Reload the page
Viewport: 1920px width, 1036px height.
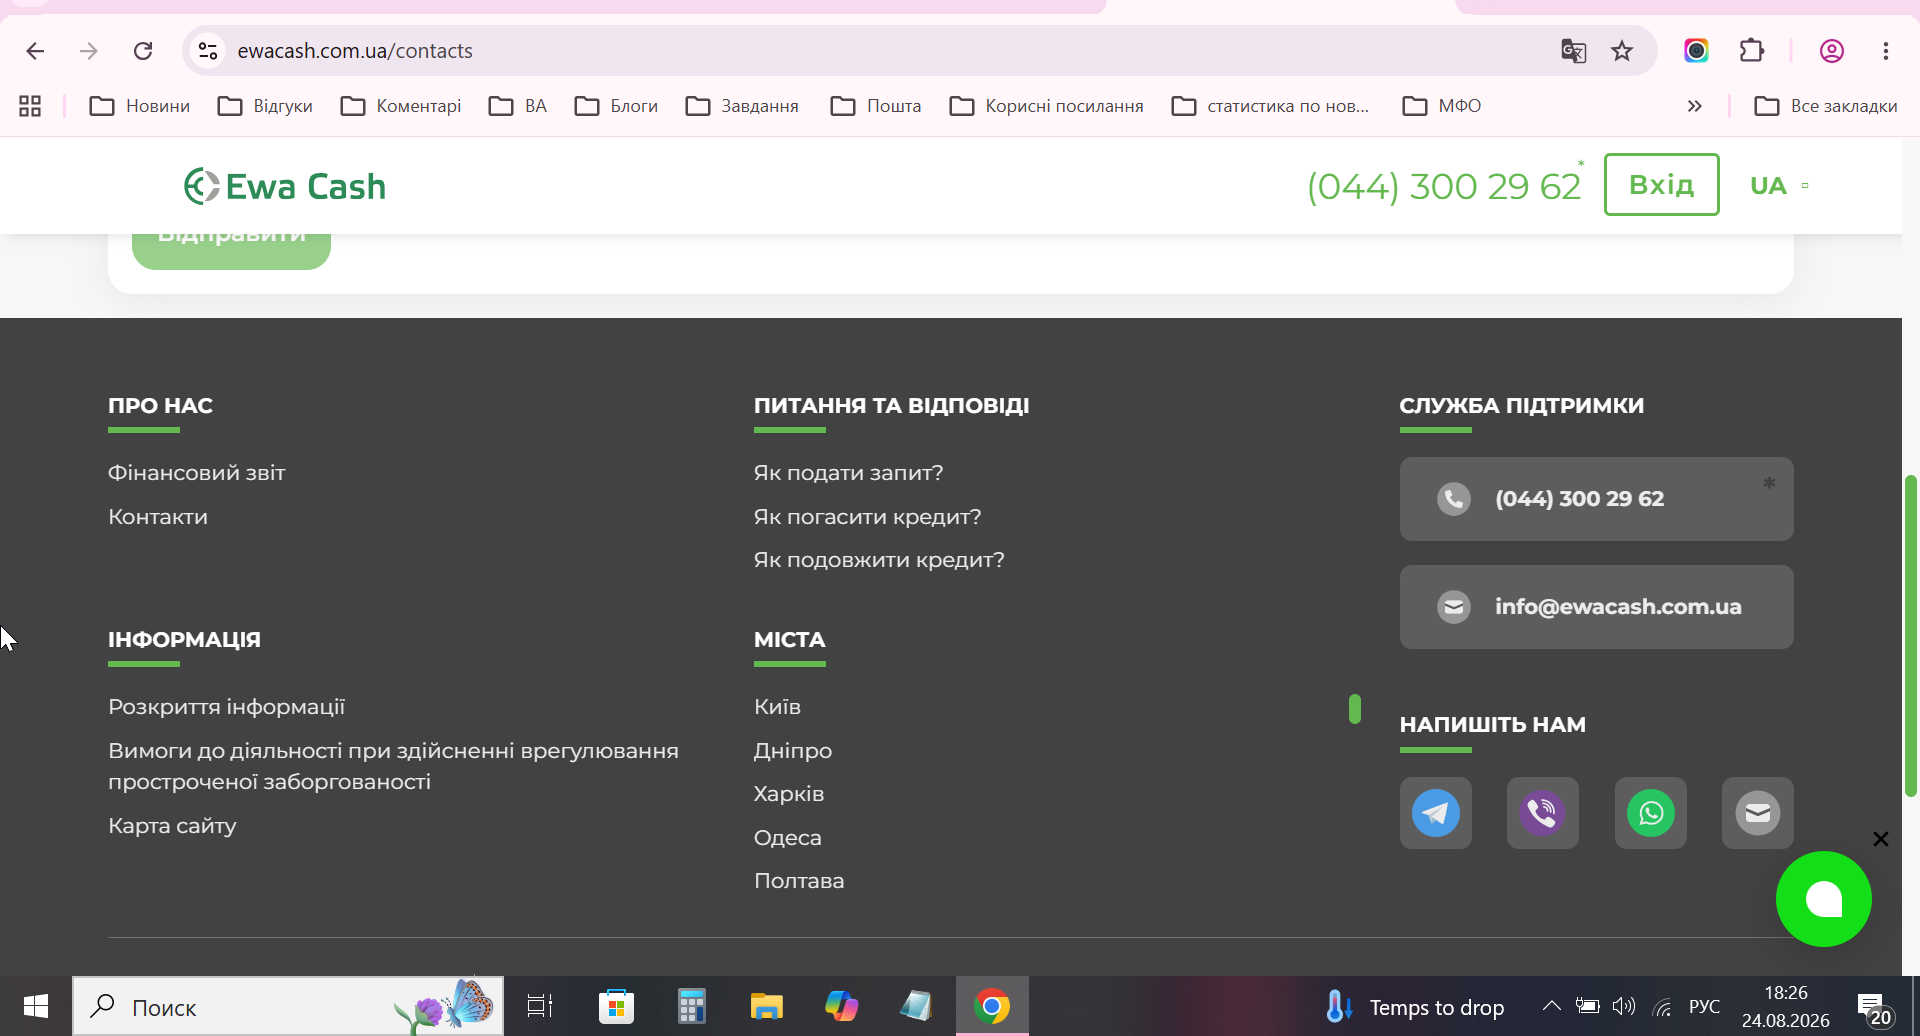point(143,51)
